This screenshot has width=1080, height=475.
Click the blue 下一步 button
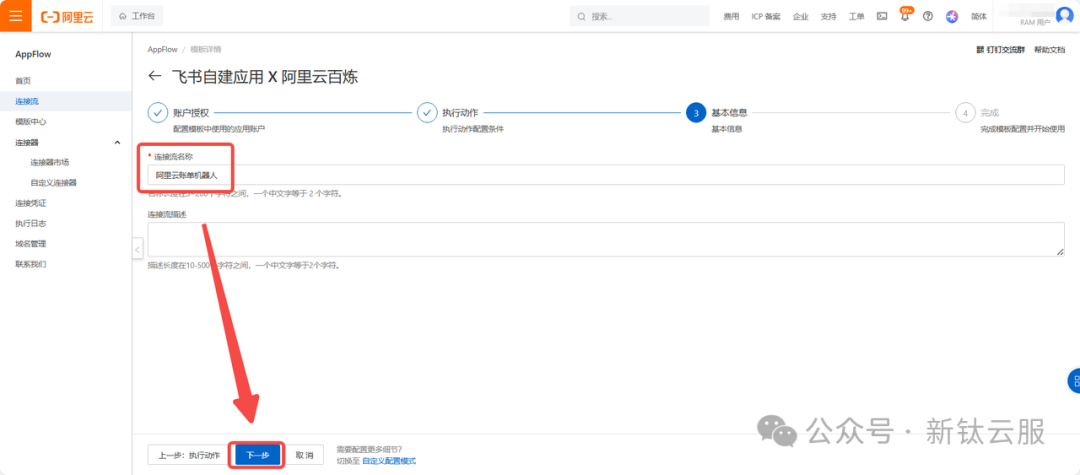click(257, 455)
